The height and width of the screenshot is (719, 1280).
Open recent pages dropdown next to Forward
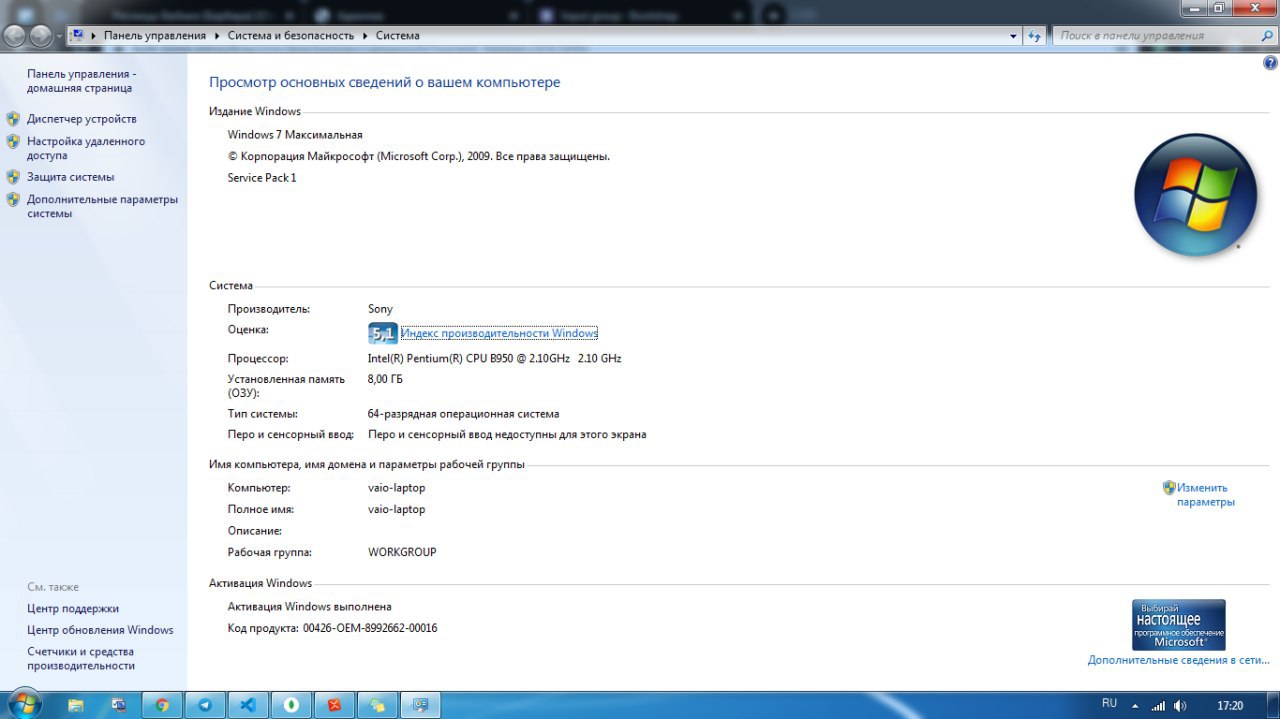pyautogui.click(x=59, y=36)
